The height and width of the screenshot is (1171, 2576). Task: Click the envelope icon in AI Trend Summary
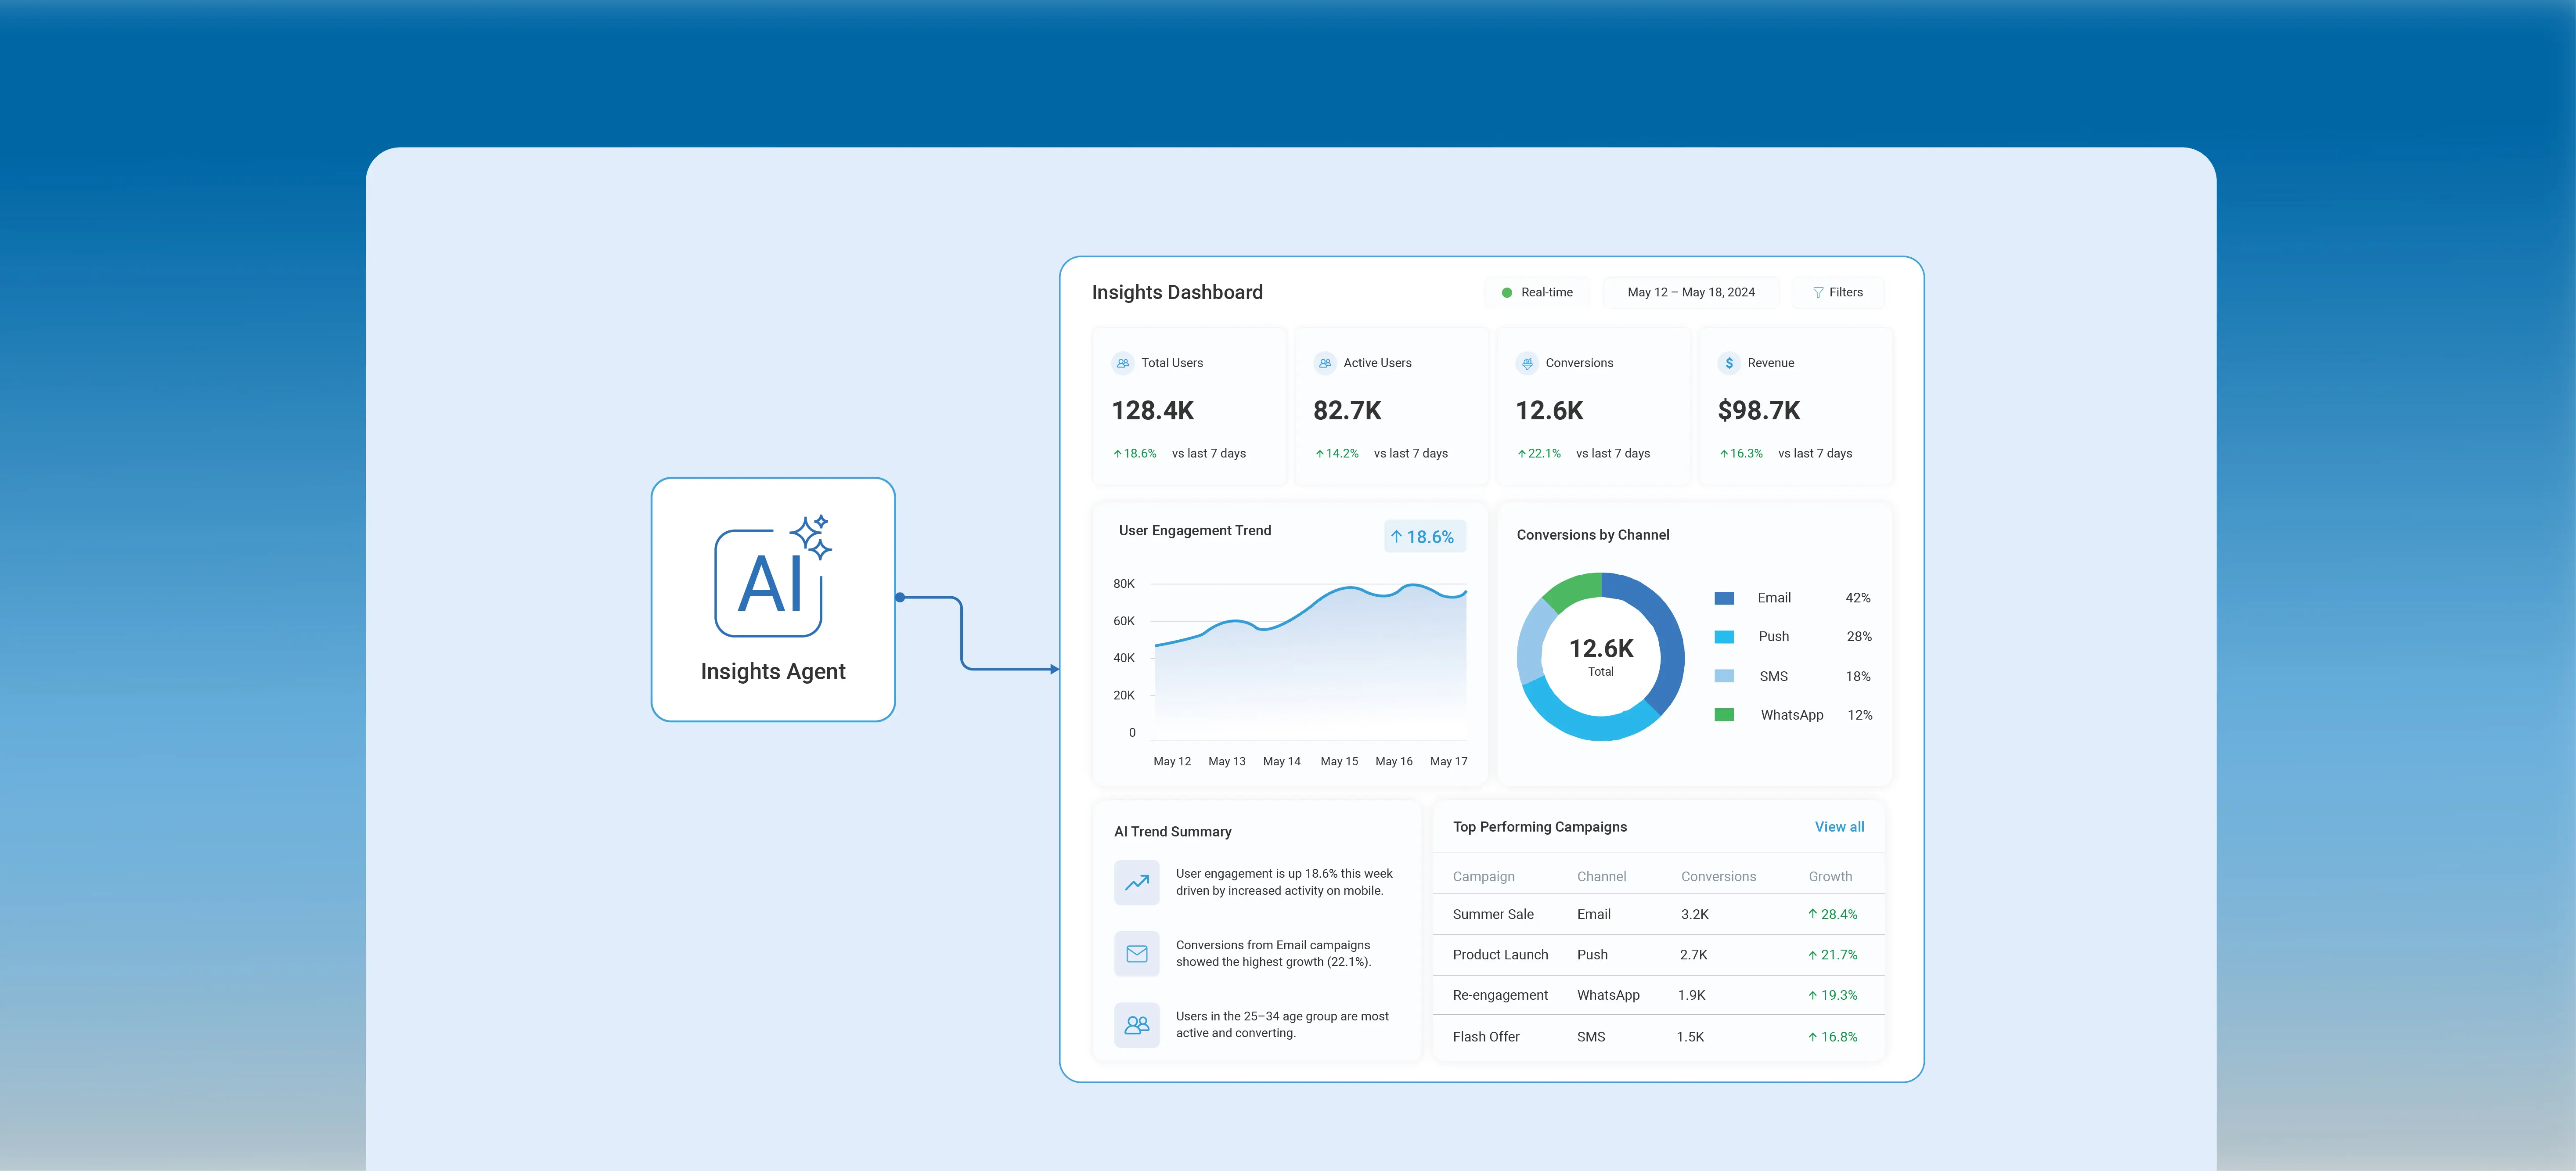[1137, 954]
